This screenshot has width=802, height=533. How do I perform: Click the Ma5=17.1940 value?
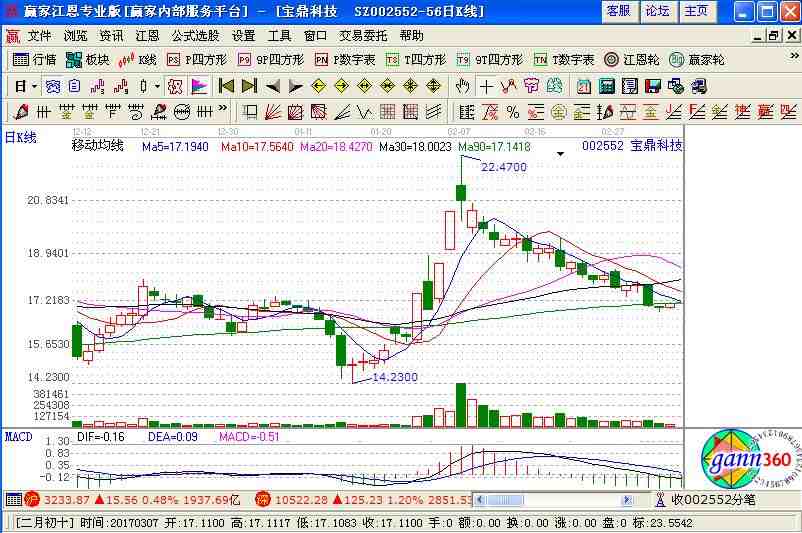(x=175, y=147)
